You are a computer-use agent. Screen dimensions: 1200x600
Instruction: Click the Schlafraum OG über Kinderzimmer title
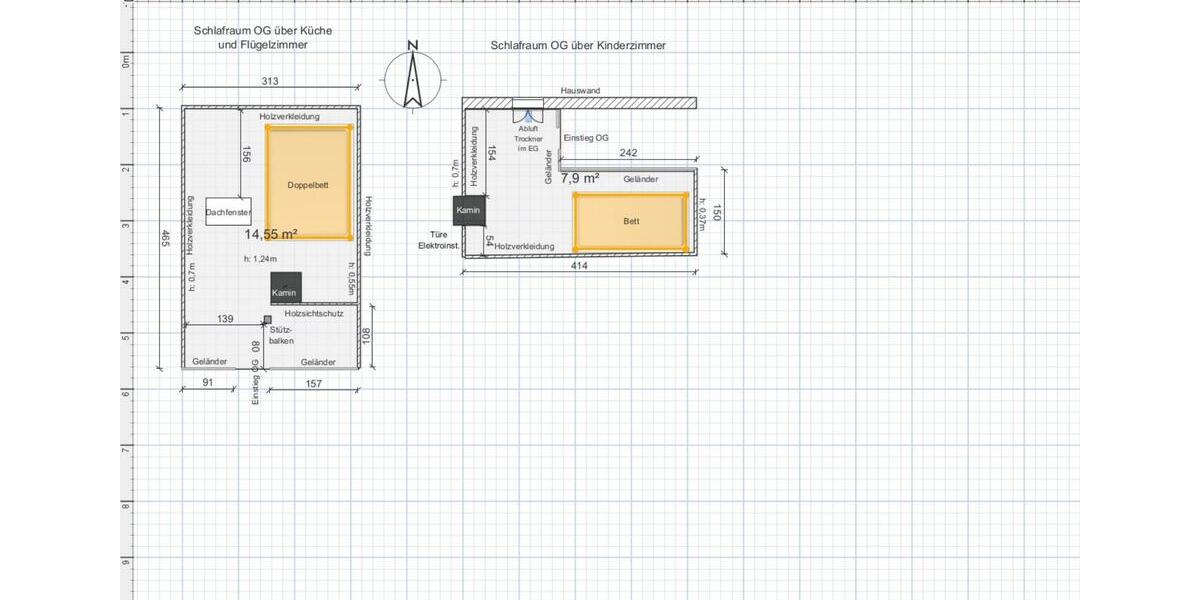tap(578, 45)
